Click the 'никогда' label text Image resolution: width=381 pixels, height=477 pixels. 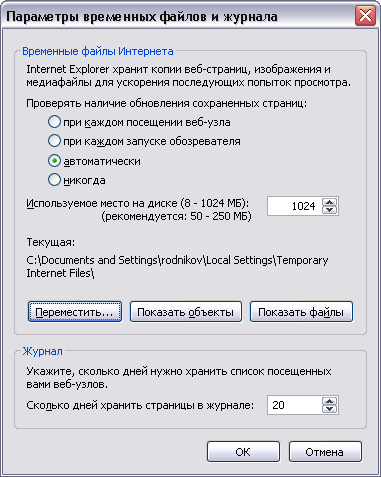84,180
